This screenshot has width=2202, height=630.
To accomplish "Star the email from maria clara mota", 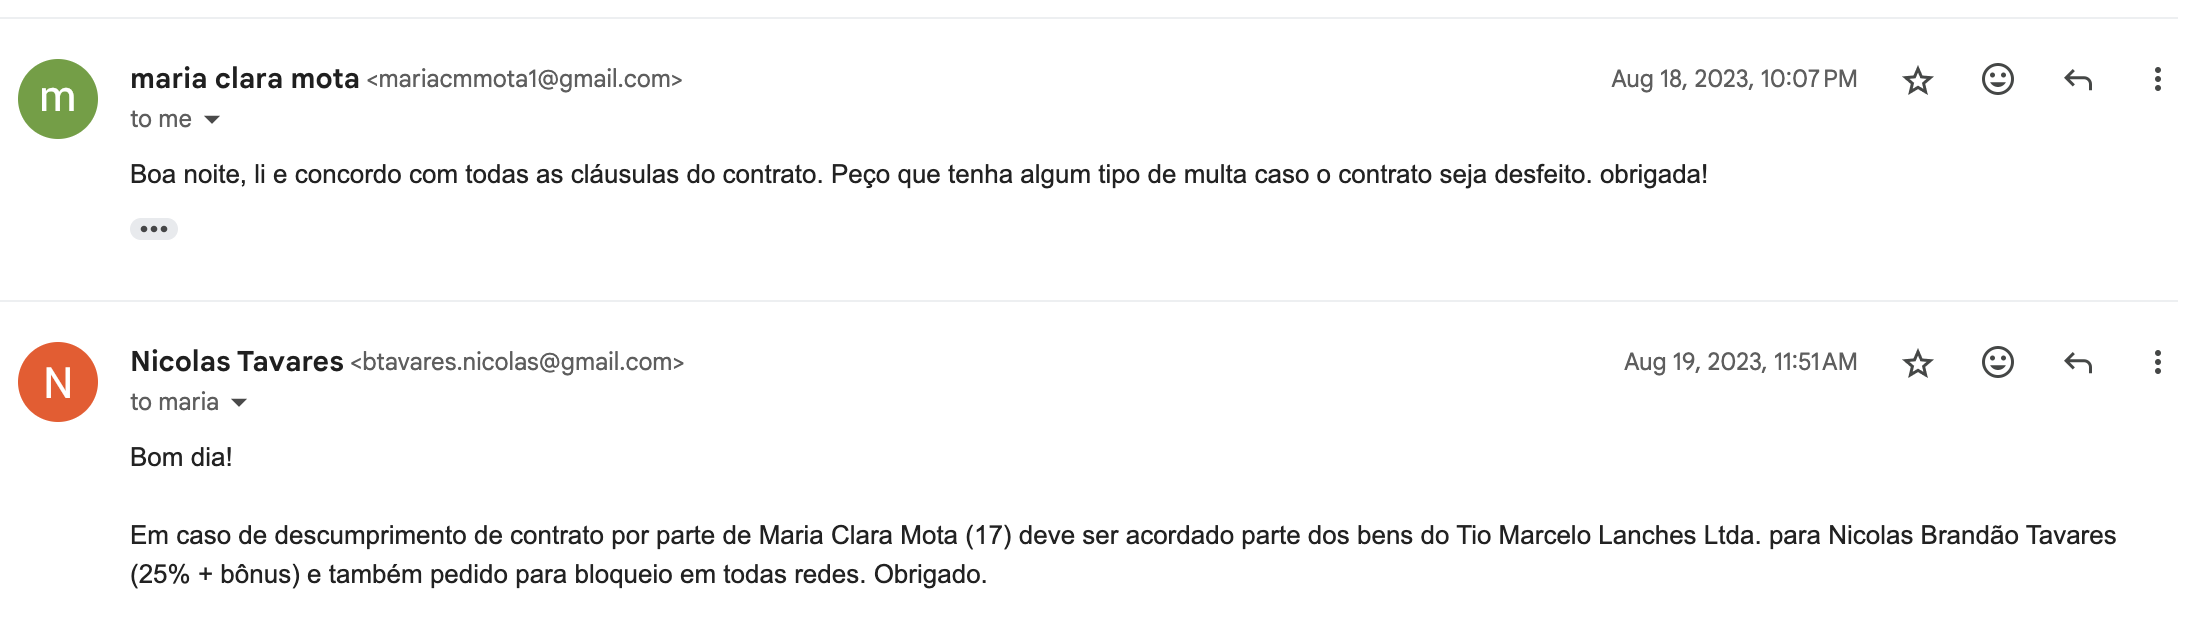I will click(1917, 80).
